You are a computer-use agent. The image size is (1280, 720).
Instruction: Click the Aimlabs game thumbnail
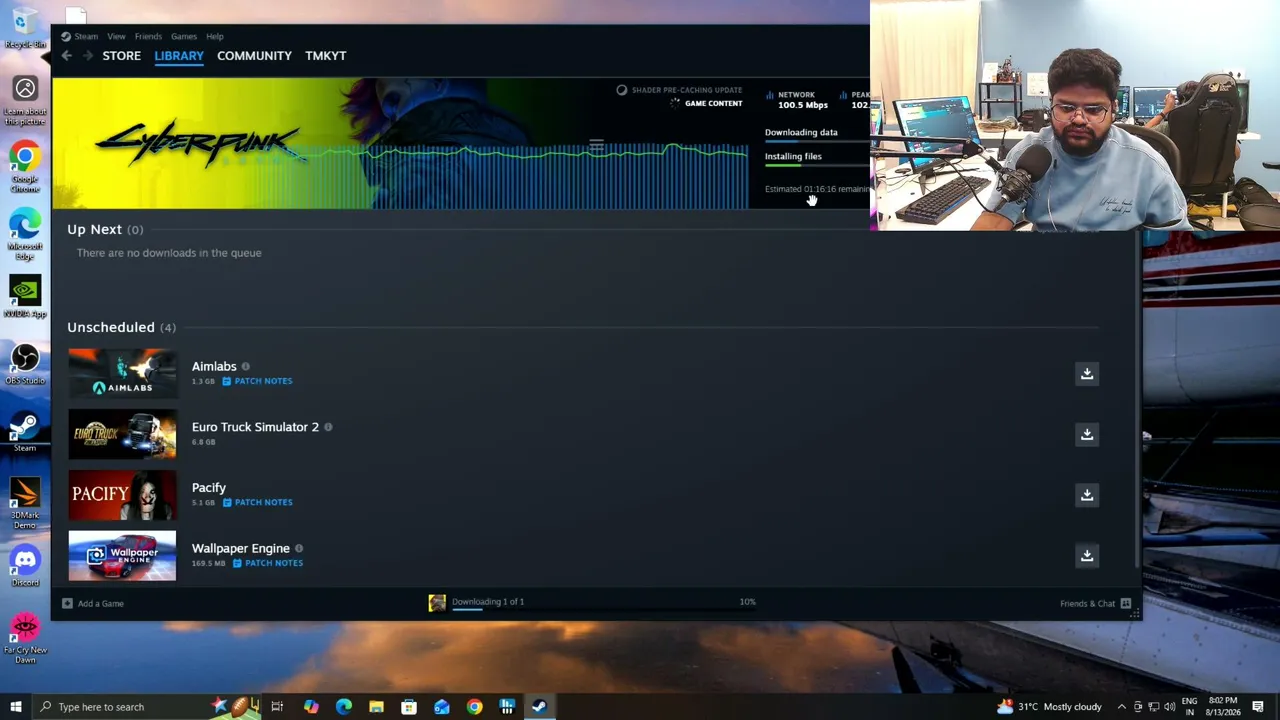pyautogui.click(x=122, y=373)
